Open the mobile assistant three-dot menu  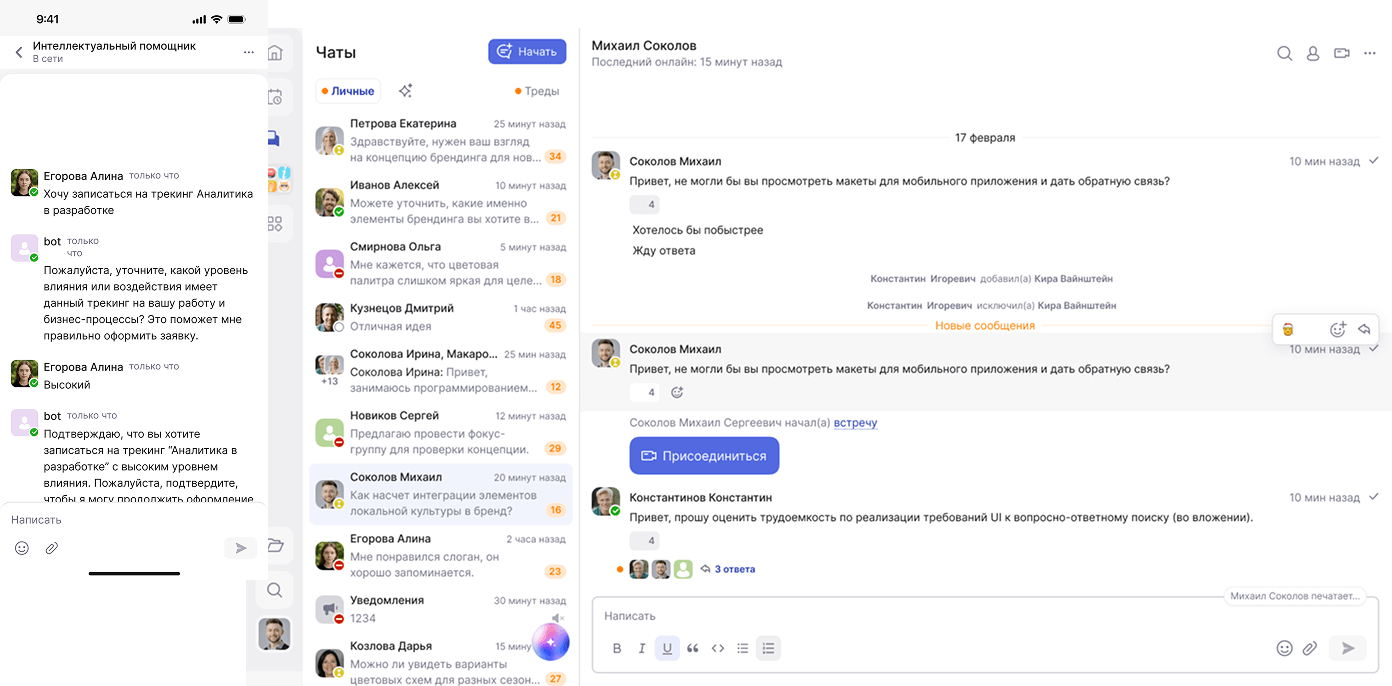tap(249, 52)
